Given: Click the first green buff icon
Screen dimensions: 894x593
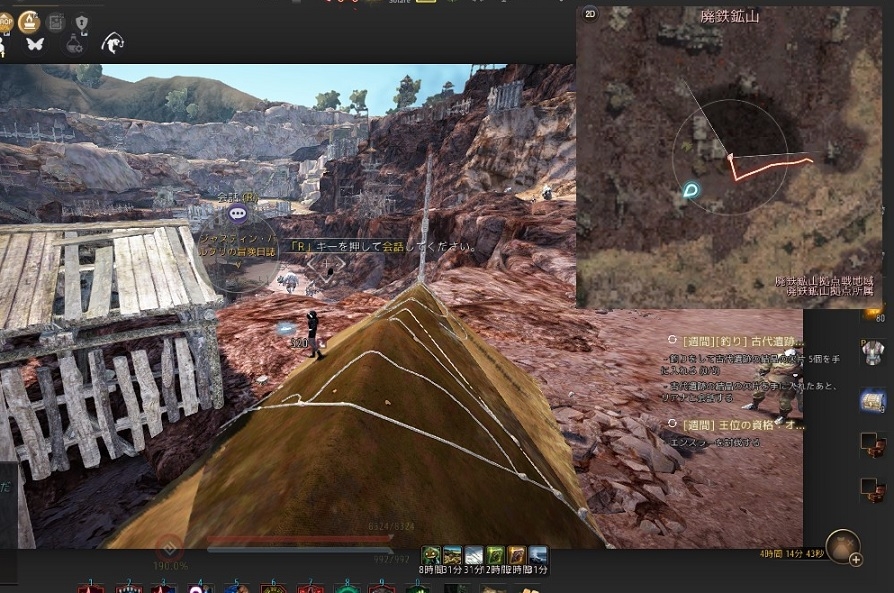Looking at the screenshot, I should (x=430, y=555).
